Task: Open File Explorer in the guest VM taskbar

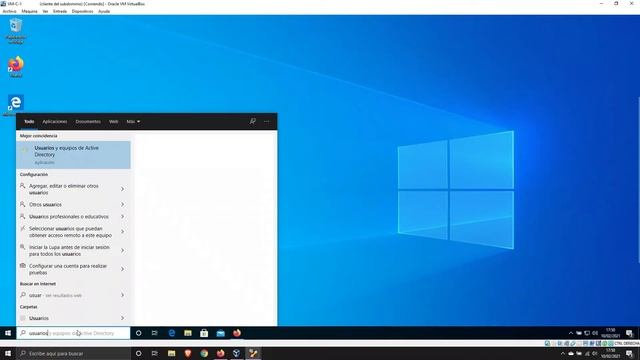Action: [x=188, y=333]
